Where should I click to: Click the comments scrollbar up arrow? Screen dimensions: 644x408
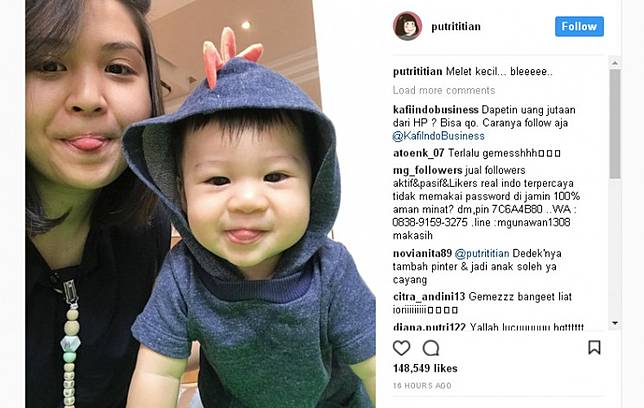tap(614, 63)
